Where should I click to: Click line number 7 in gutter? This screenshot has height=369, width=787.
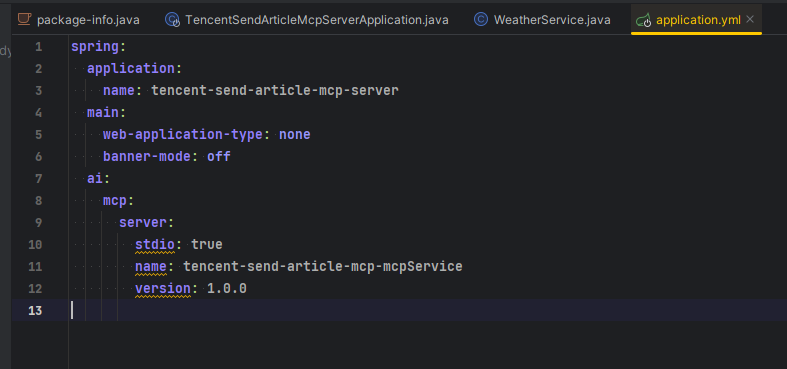39,179
